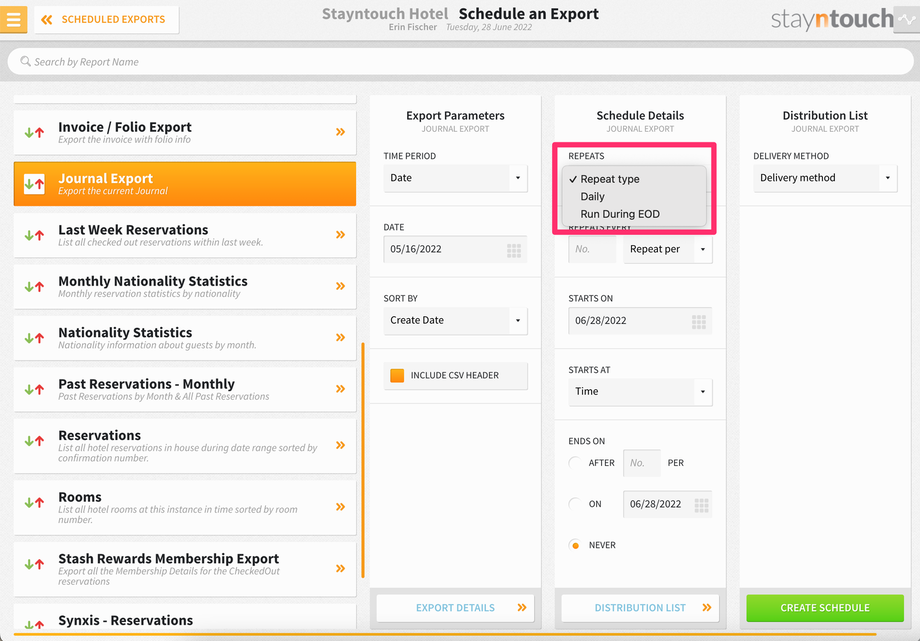Open Stash Rewards Membership Export chevron
Image resolution: width=920 pixels, height=641 pixels.
[x=340, y=568]
